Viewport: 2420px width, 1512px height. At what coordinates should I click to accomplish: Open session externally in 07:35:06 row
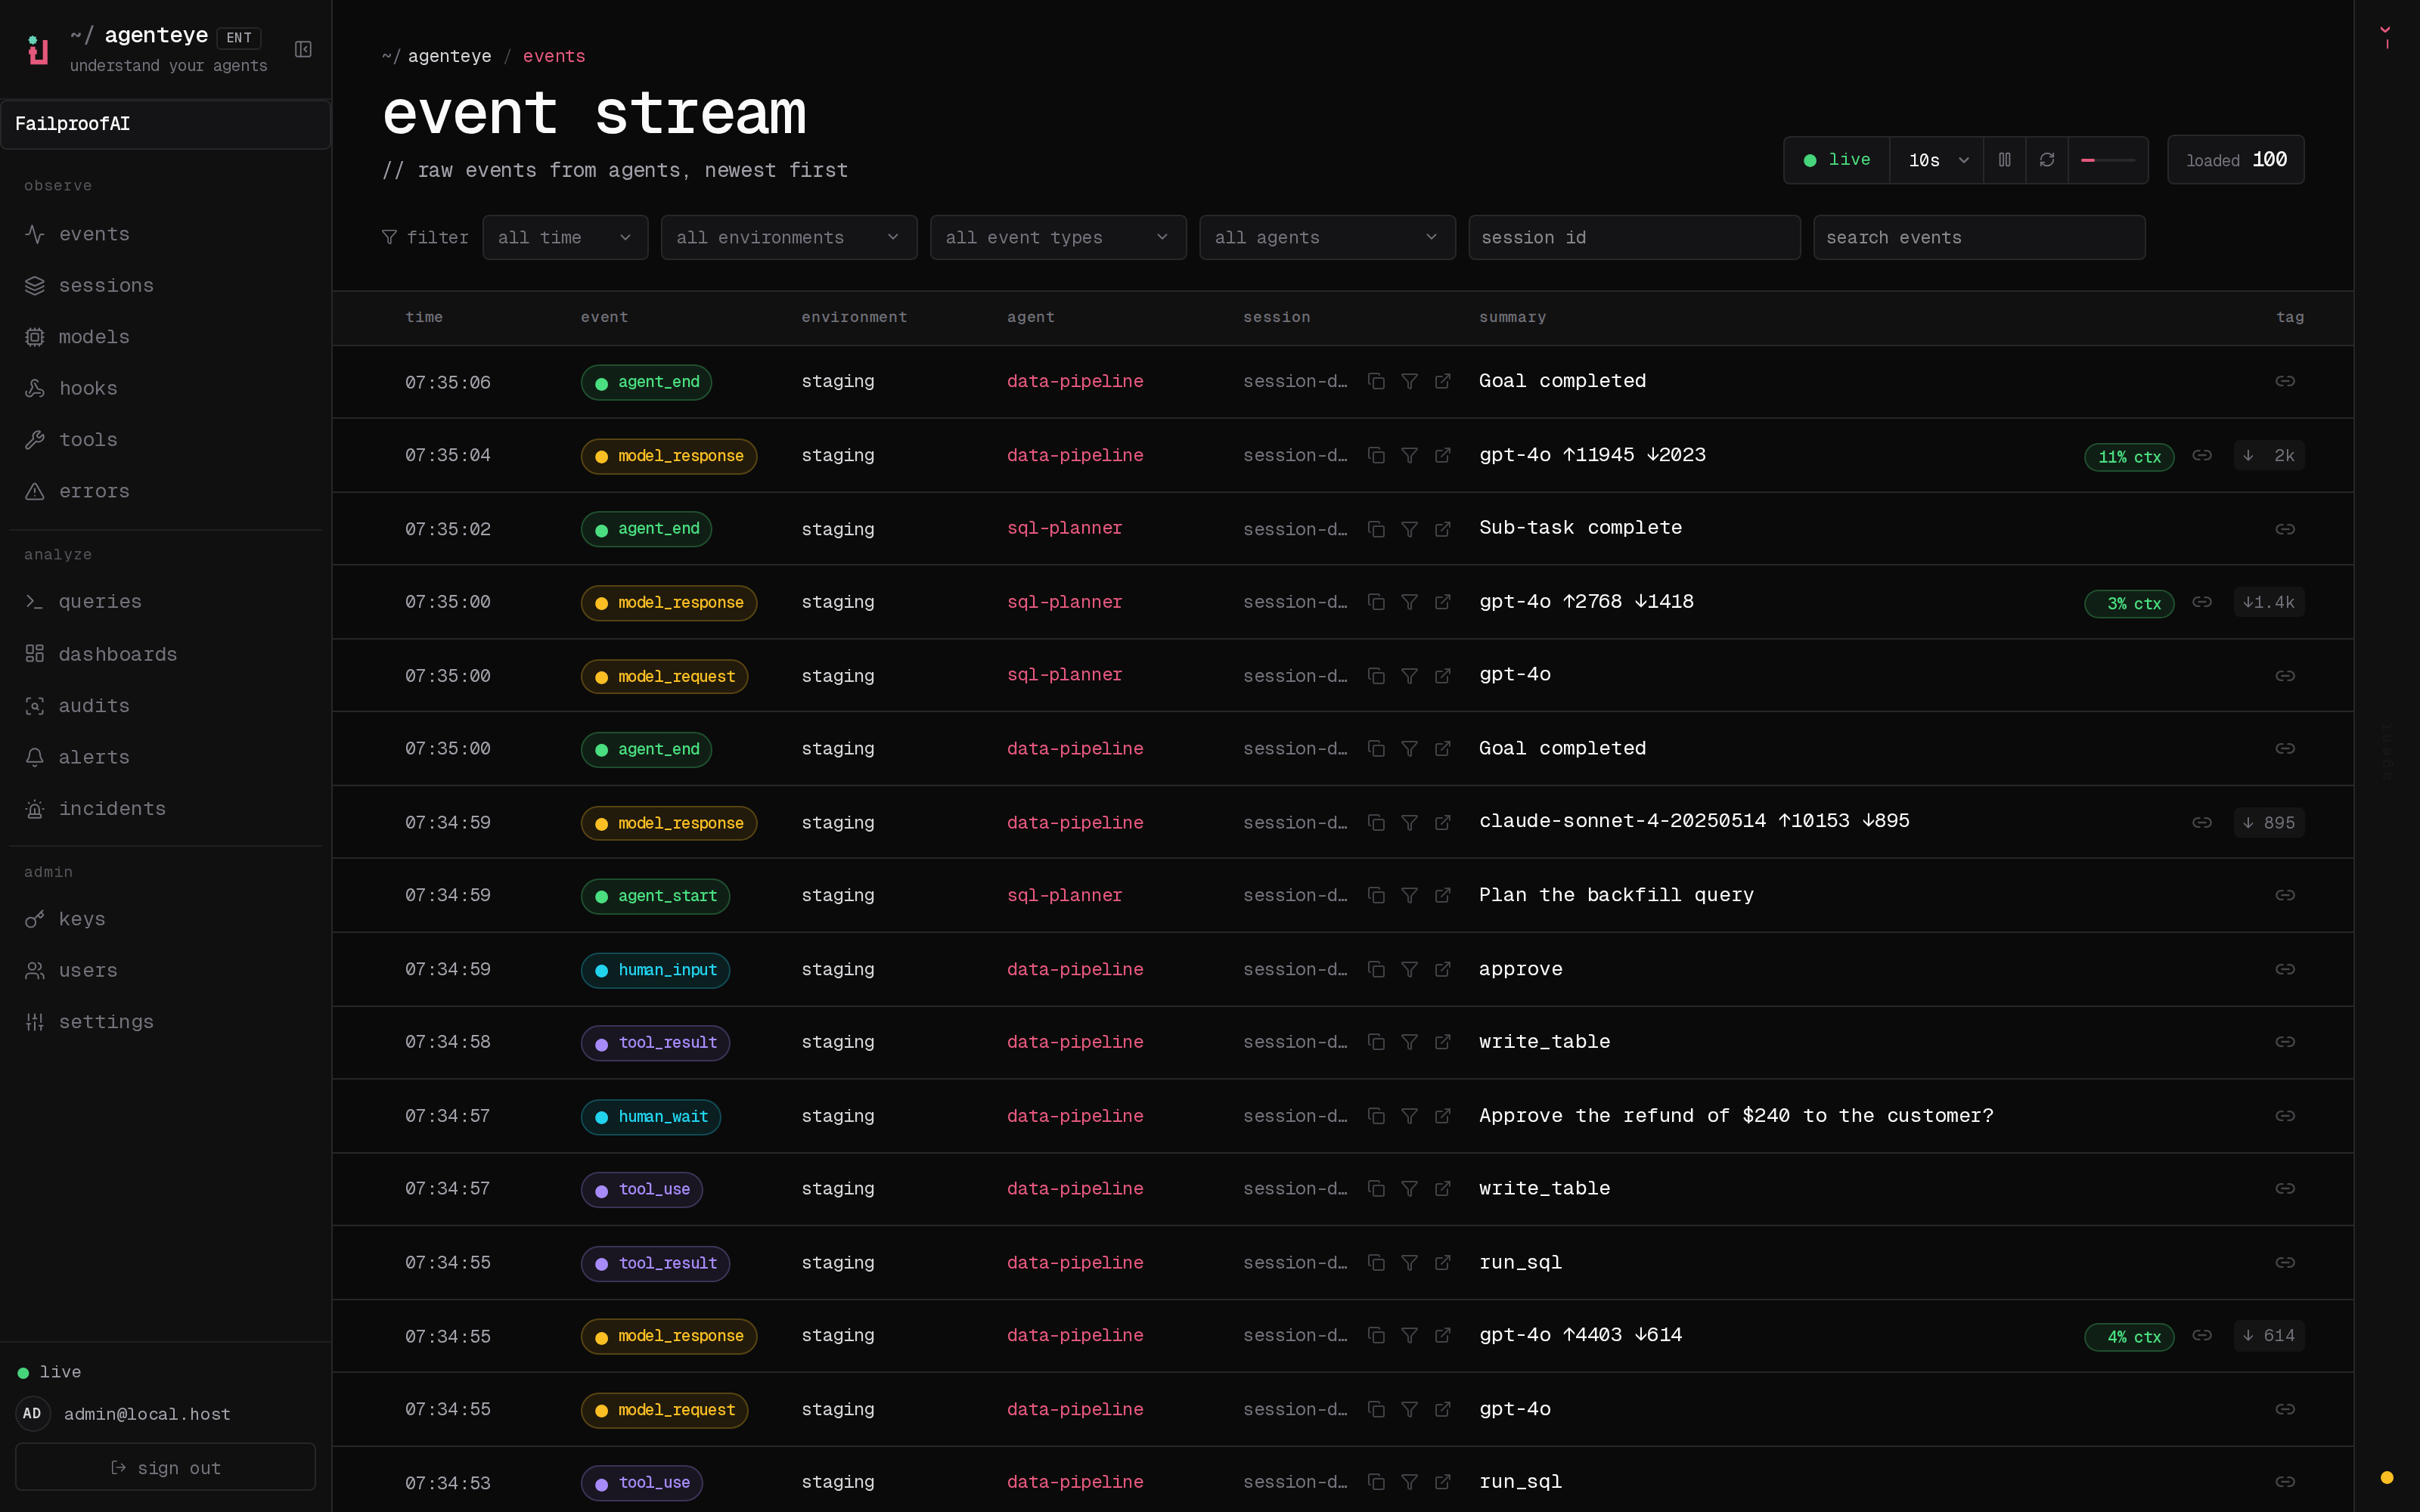tap(1442, 381)
